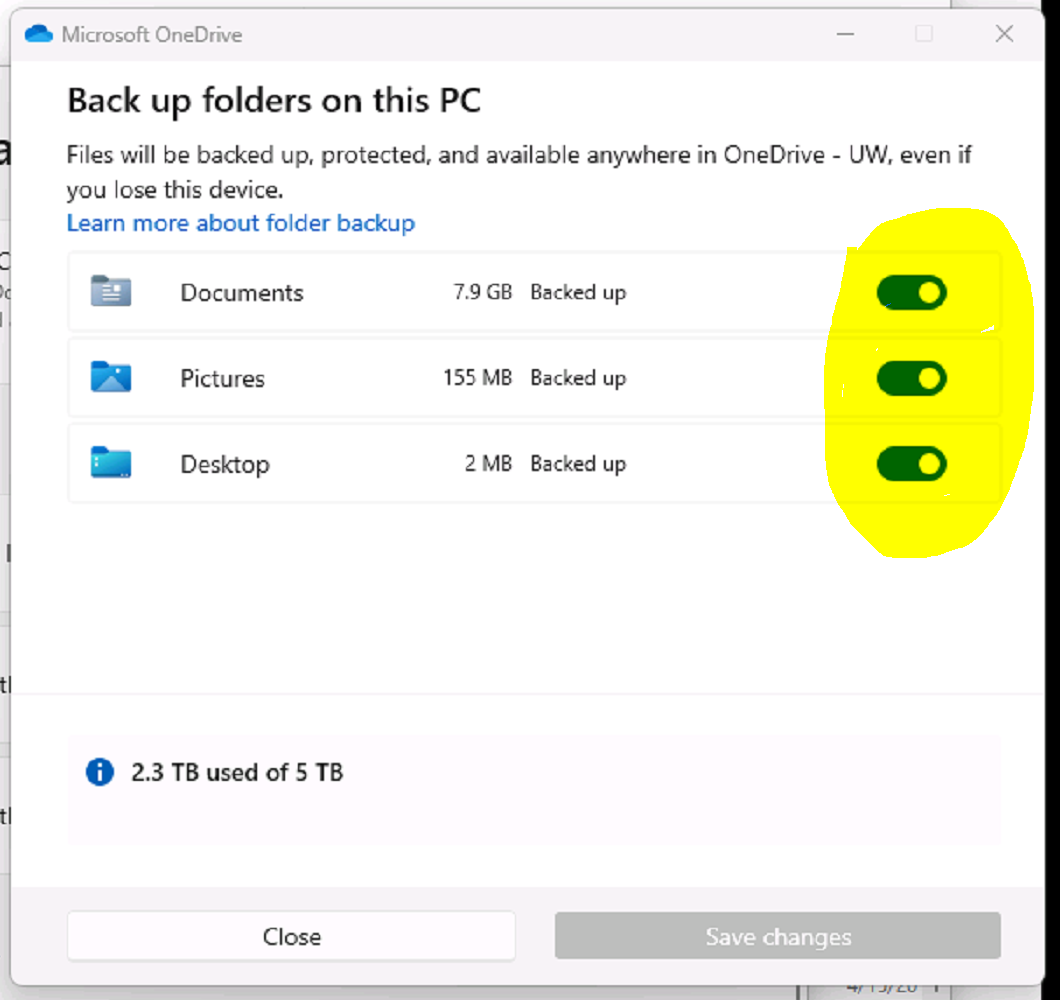Click the blue info icon beside storage usage
Image resolution: width=1060 pixels, height=1000 pixels.
click(100, 772)
